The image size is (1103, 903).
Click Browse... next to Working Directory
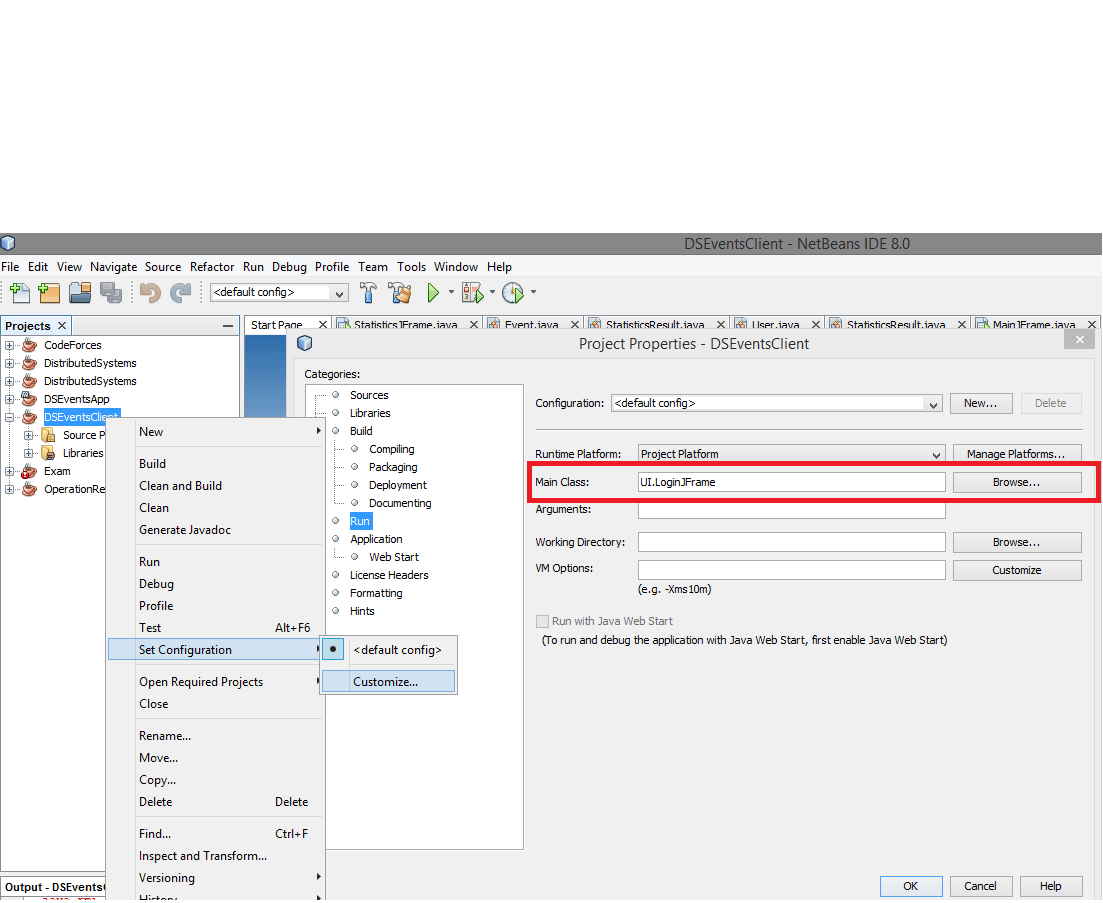[x=1016, y=542]
